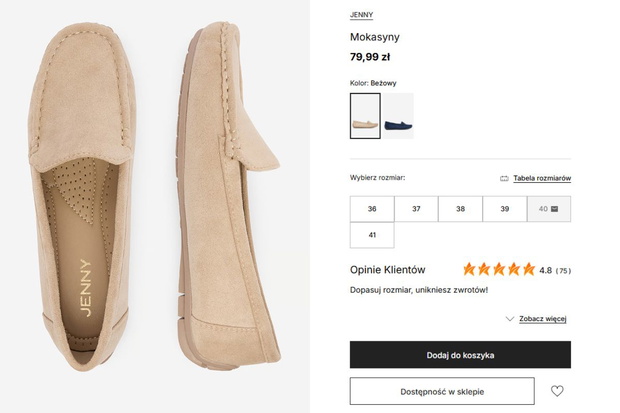This screenshot has height=413, width=620.
Task: Click the fifth orange rating star
Action: pyautogui.click(x=529, y=269)
